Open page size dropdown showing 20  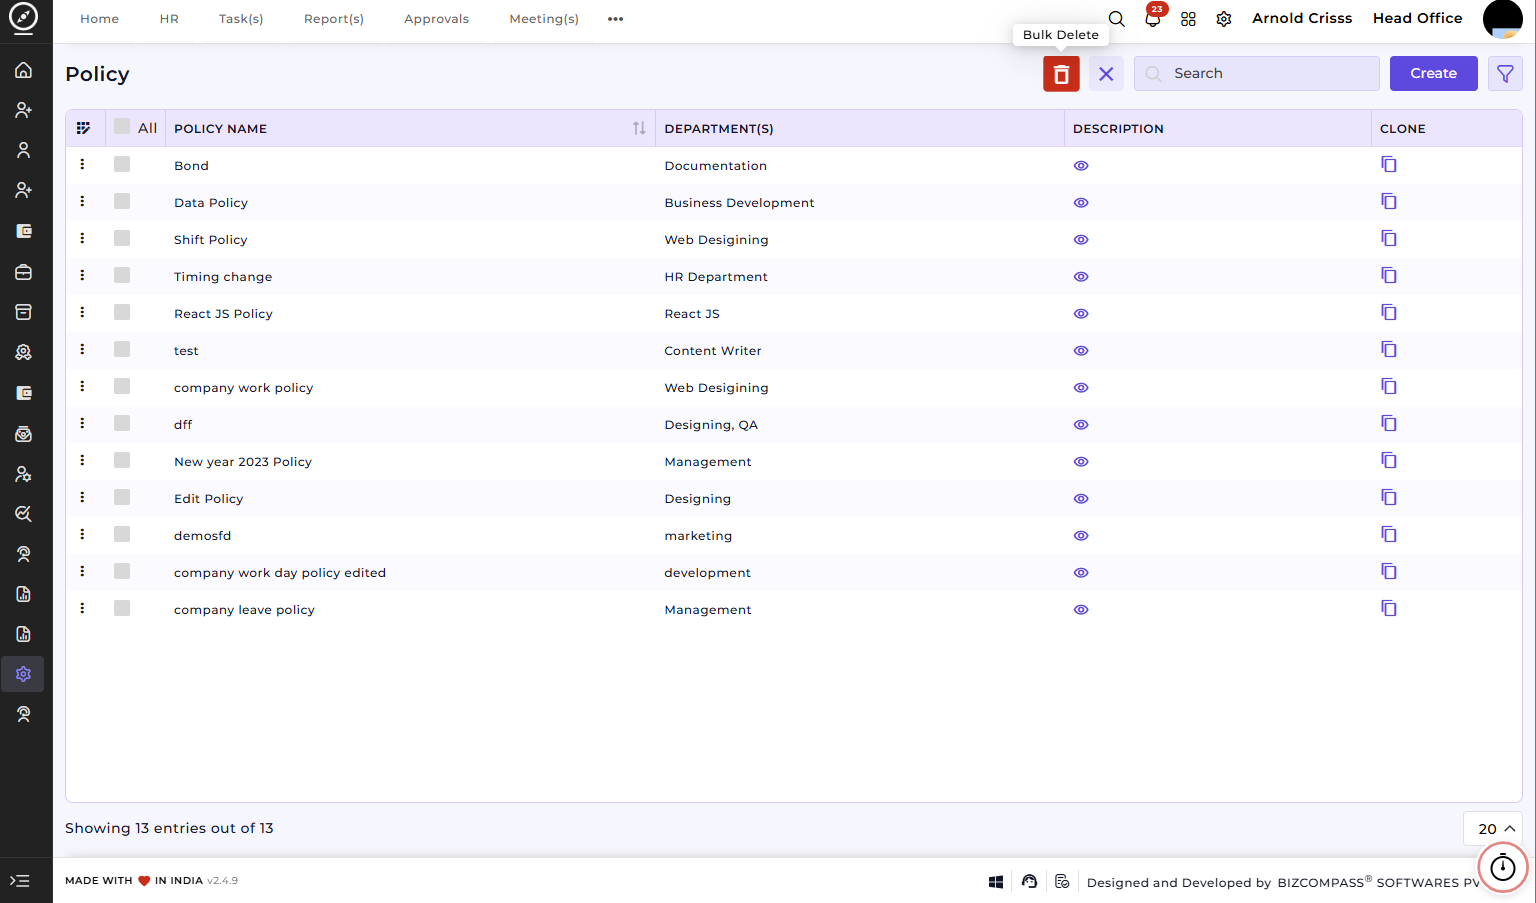point(1496,829)
